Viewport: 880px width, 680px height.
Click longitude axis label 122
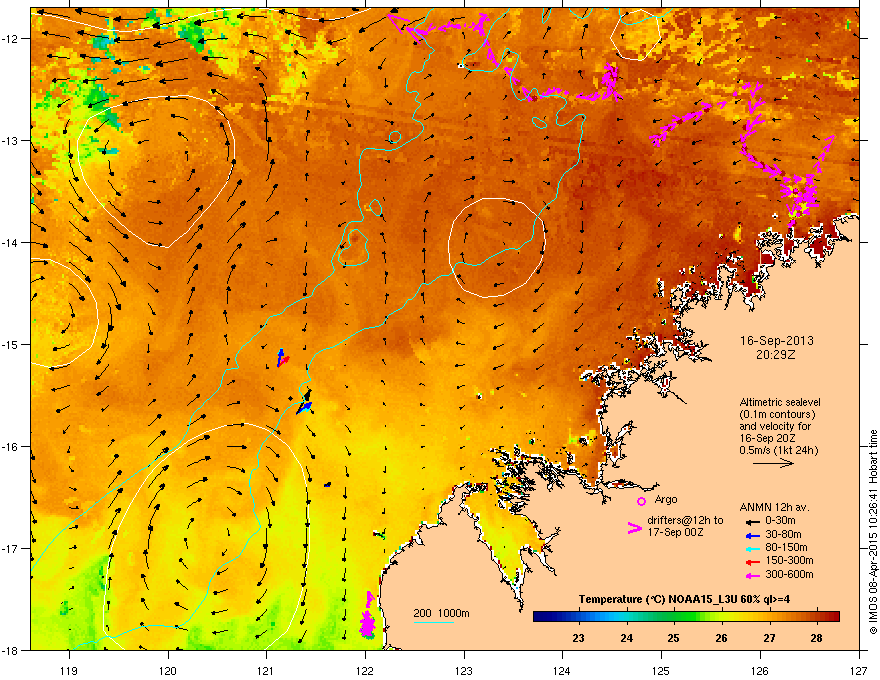coord(365,670)
